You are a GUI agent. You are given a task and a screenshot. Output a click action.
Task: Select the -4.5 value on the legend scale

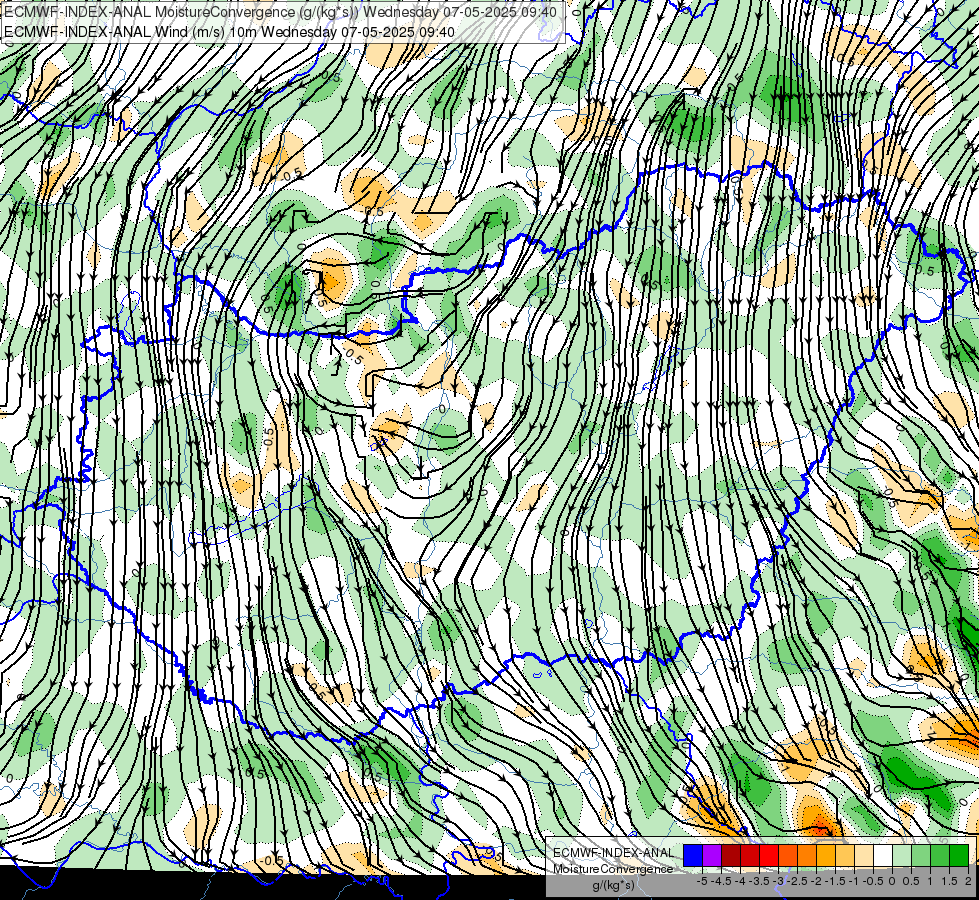[x=721, y=881]
